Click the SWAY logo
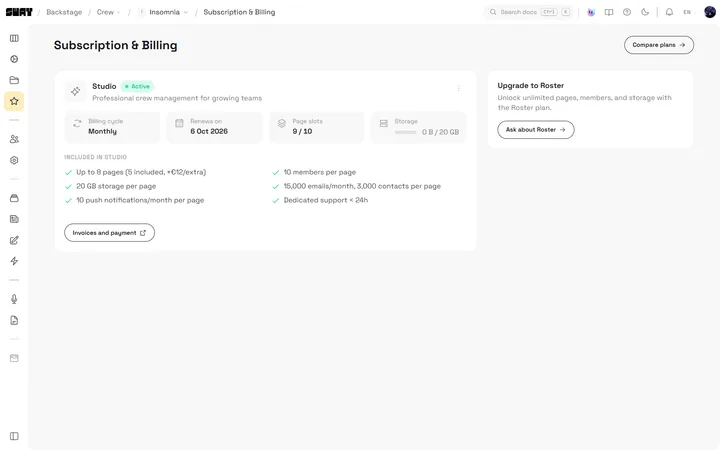 pyautogui.click(x=19, y=12)
